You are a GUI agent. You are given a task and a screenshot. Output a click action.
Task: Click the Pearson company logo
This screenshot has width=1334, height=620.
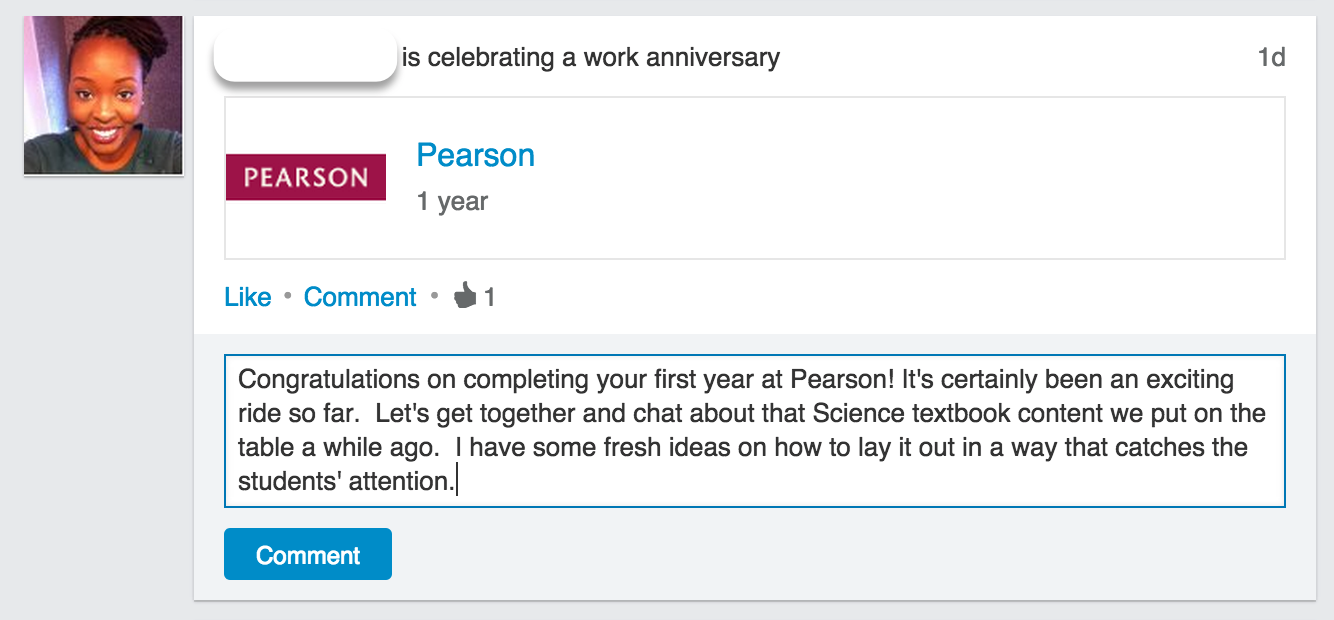305,177
